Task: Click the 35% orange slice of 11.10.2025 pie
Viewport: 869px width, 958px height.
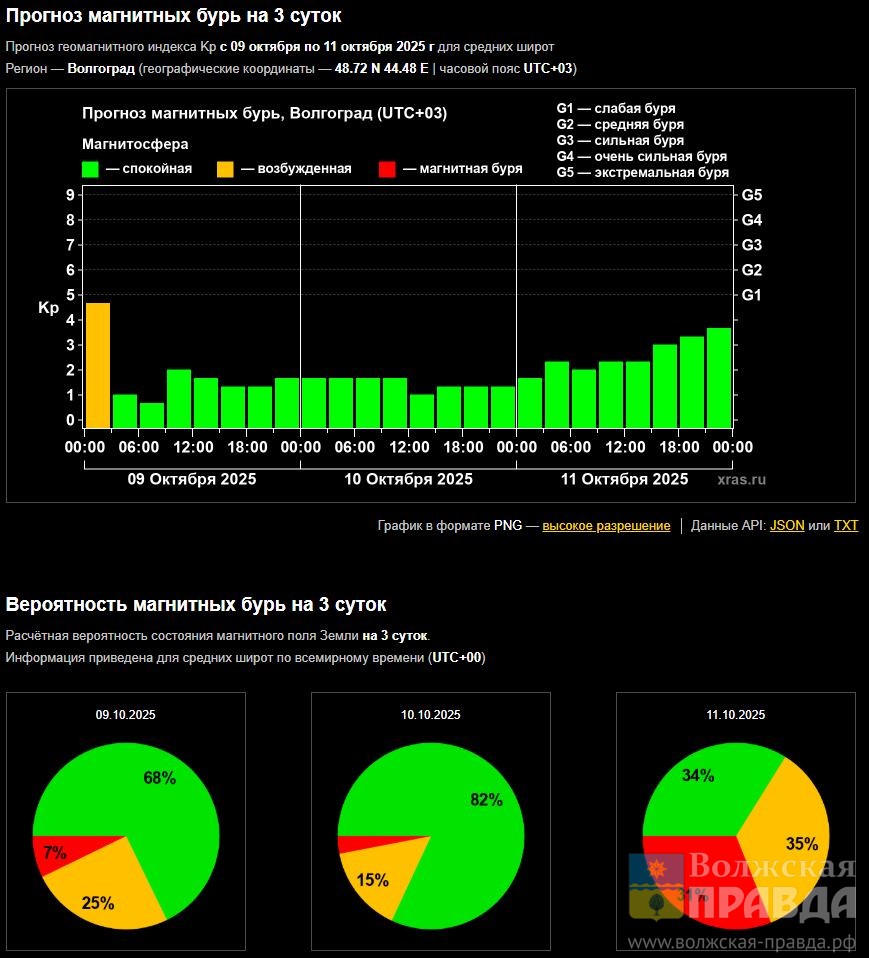Action: [795, 830]
